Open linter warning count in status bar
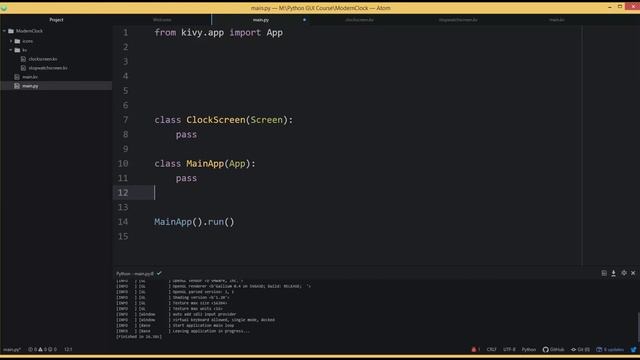Viewport: 640px width, 360px height. tap(42, 349)
